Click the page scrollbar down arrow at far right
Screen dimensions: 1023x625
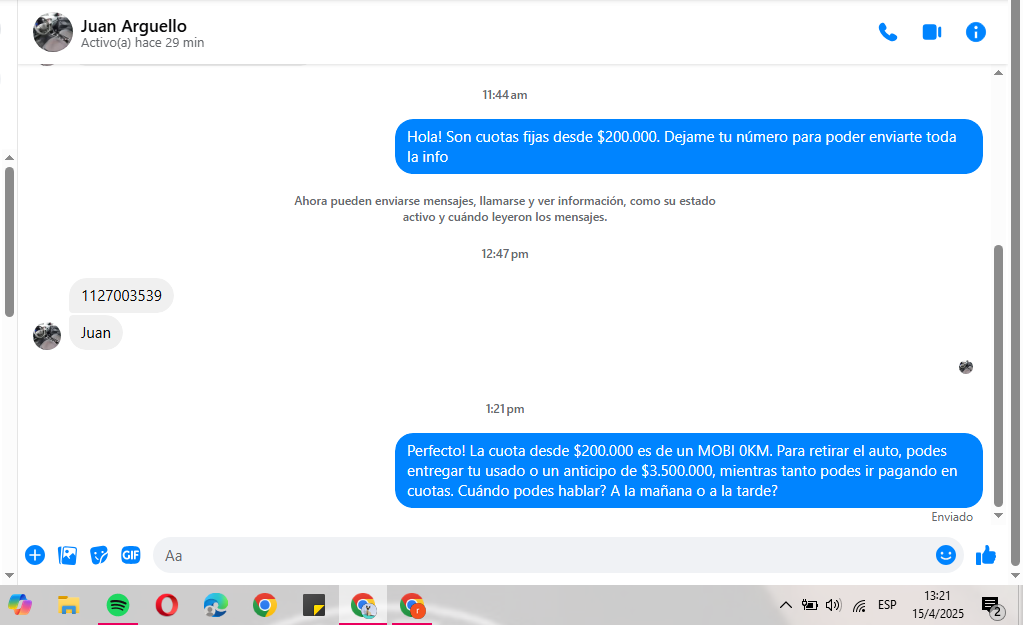click(1015, 575)
